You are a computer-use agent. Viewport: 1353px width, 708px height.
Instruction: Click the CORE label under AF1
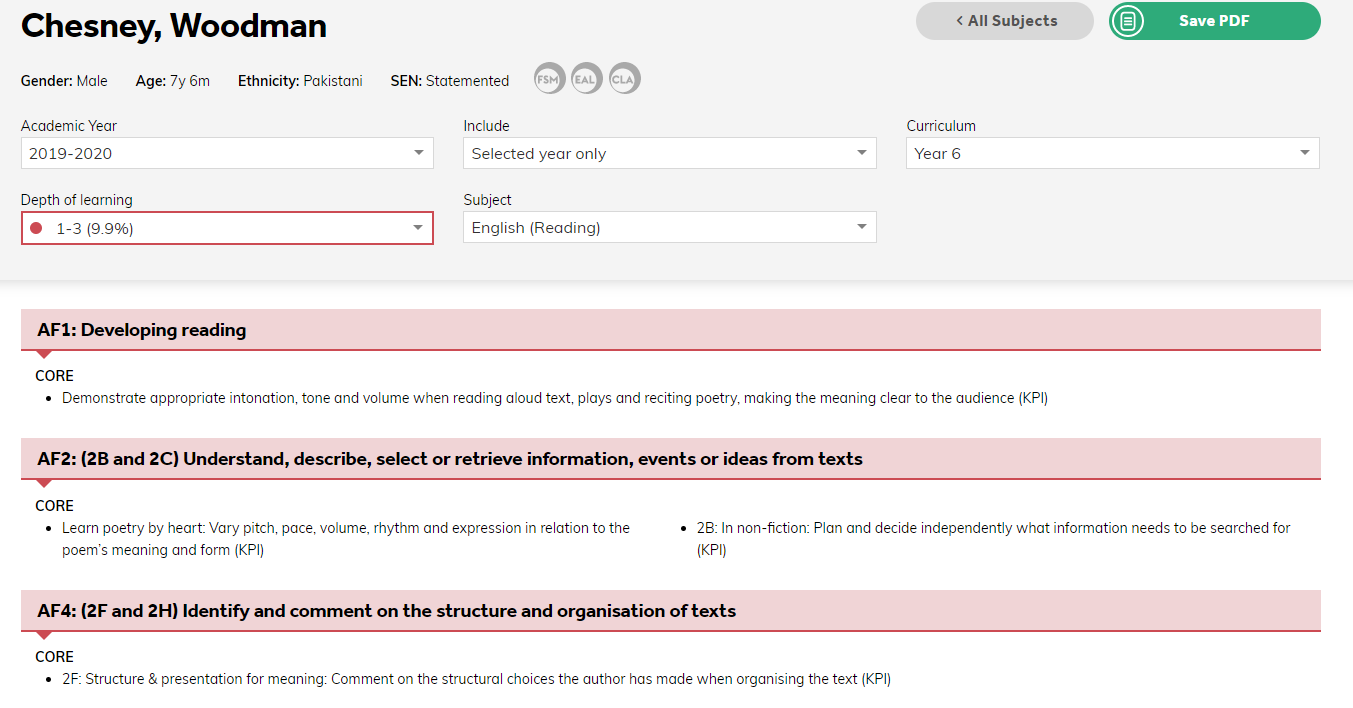point(55,376)
